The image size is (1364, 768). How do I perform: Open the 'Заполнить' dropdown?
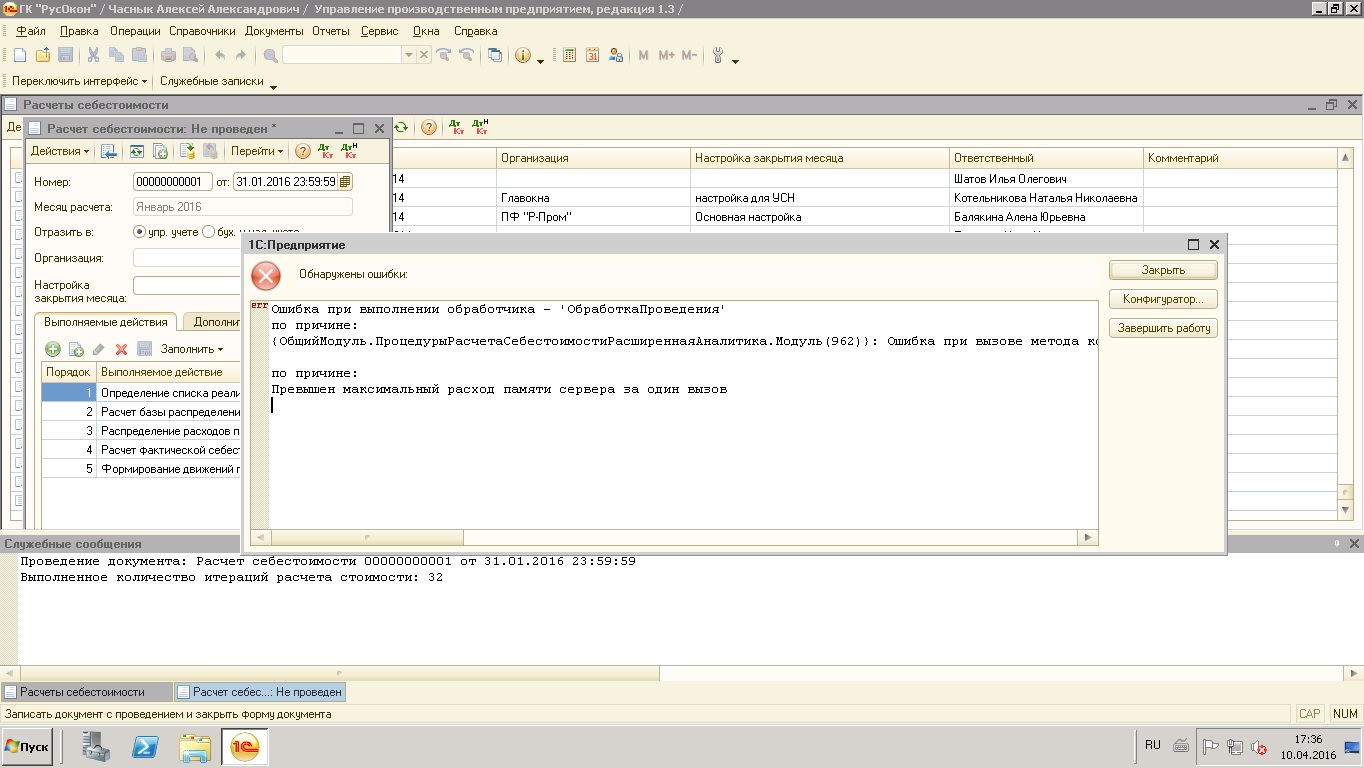click(191, 349)
